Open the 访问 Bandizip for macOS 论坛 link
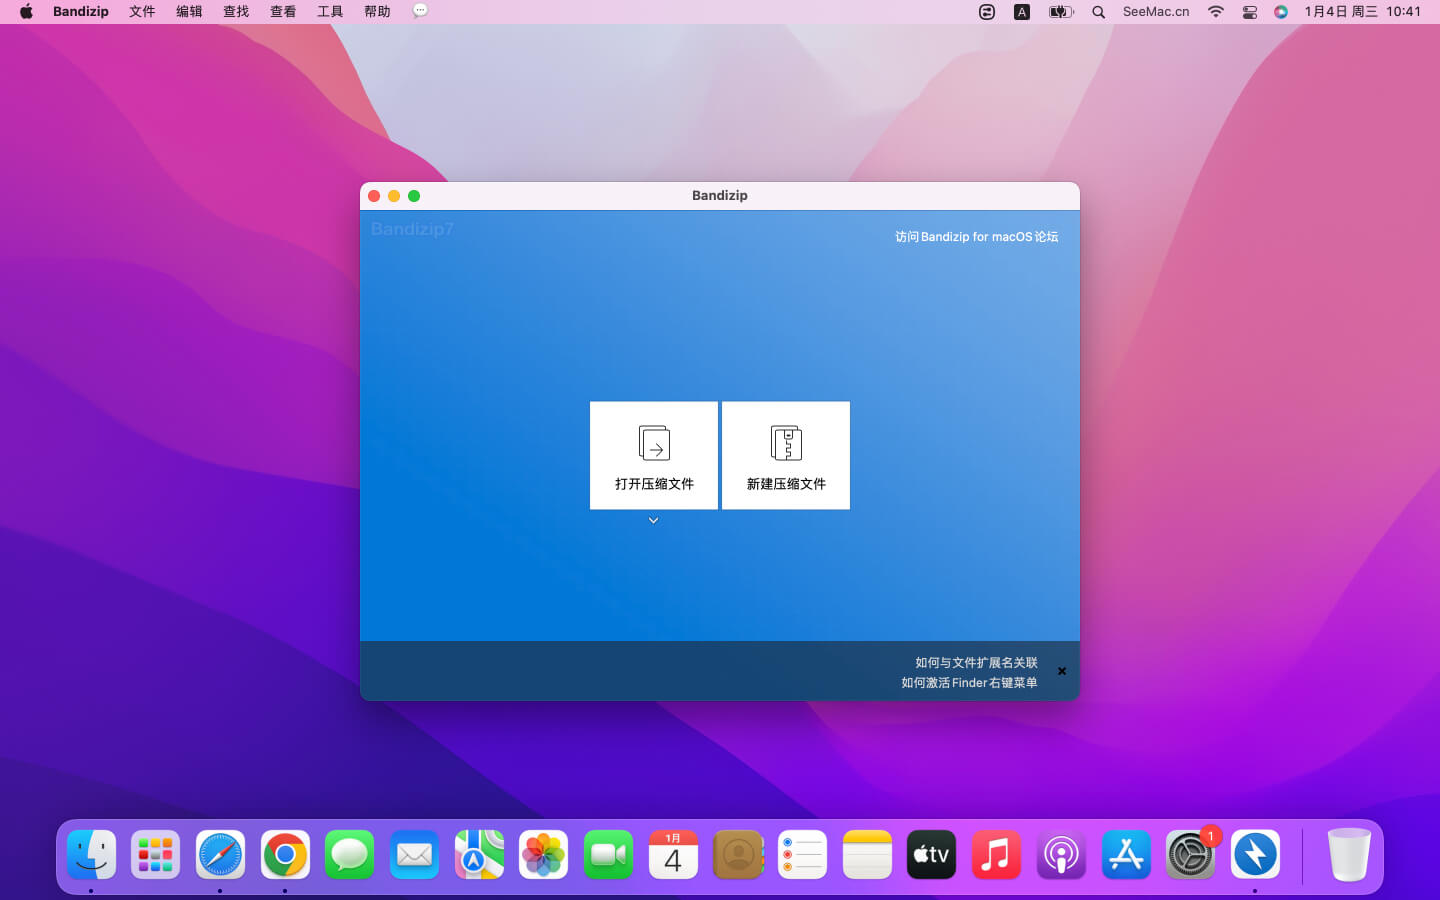Image resolution: width=1440 pixels, height=900 pixels. 976,237
